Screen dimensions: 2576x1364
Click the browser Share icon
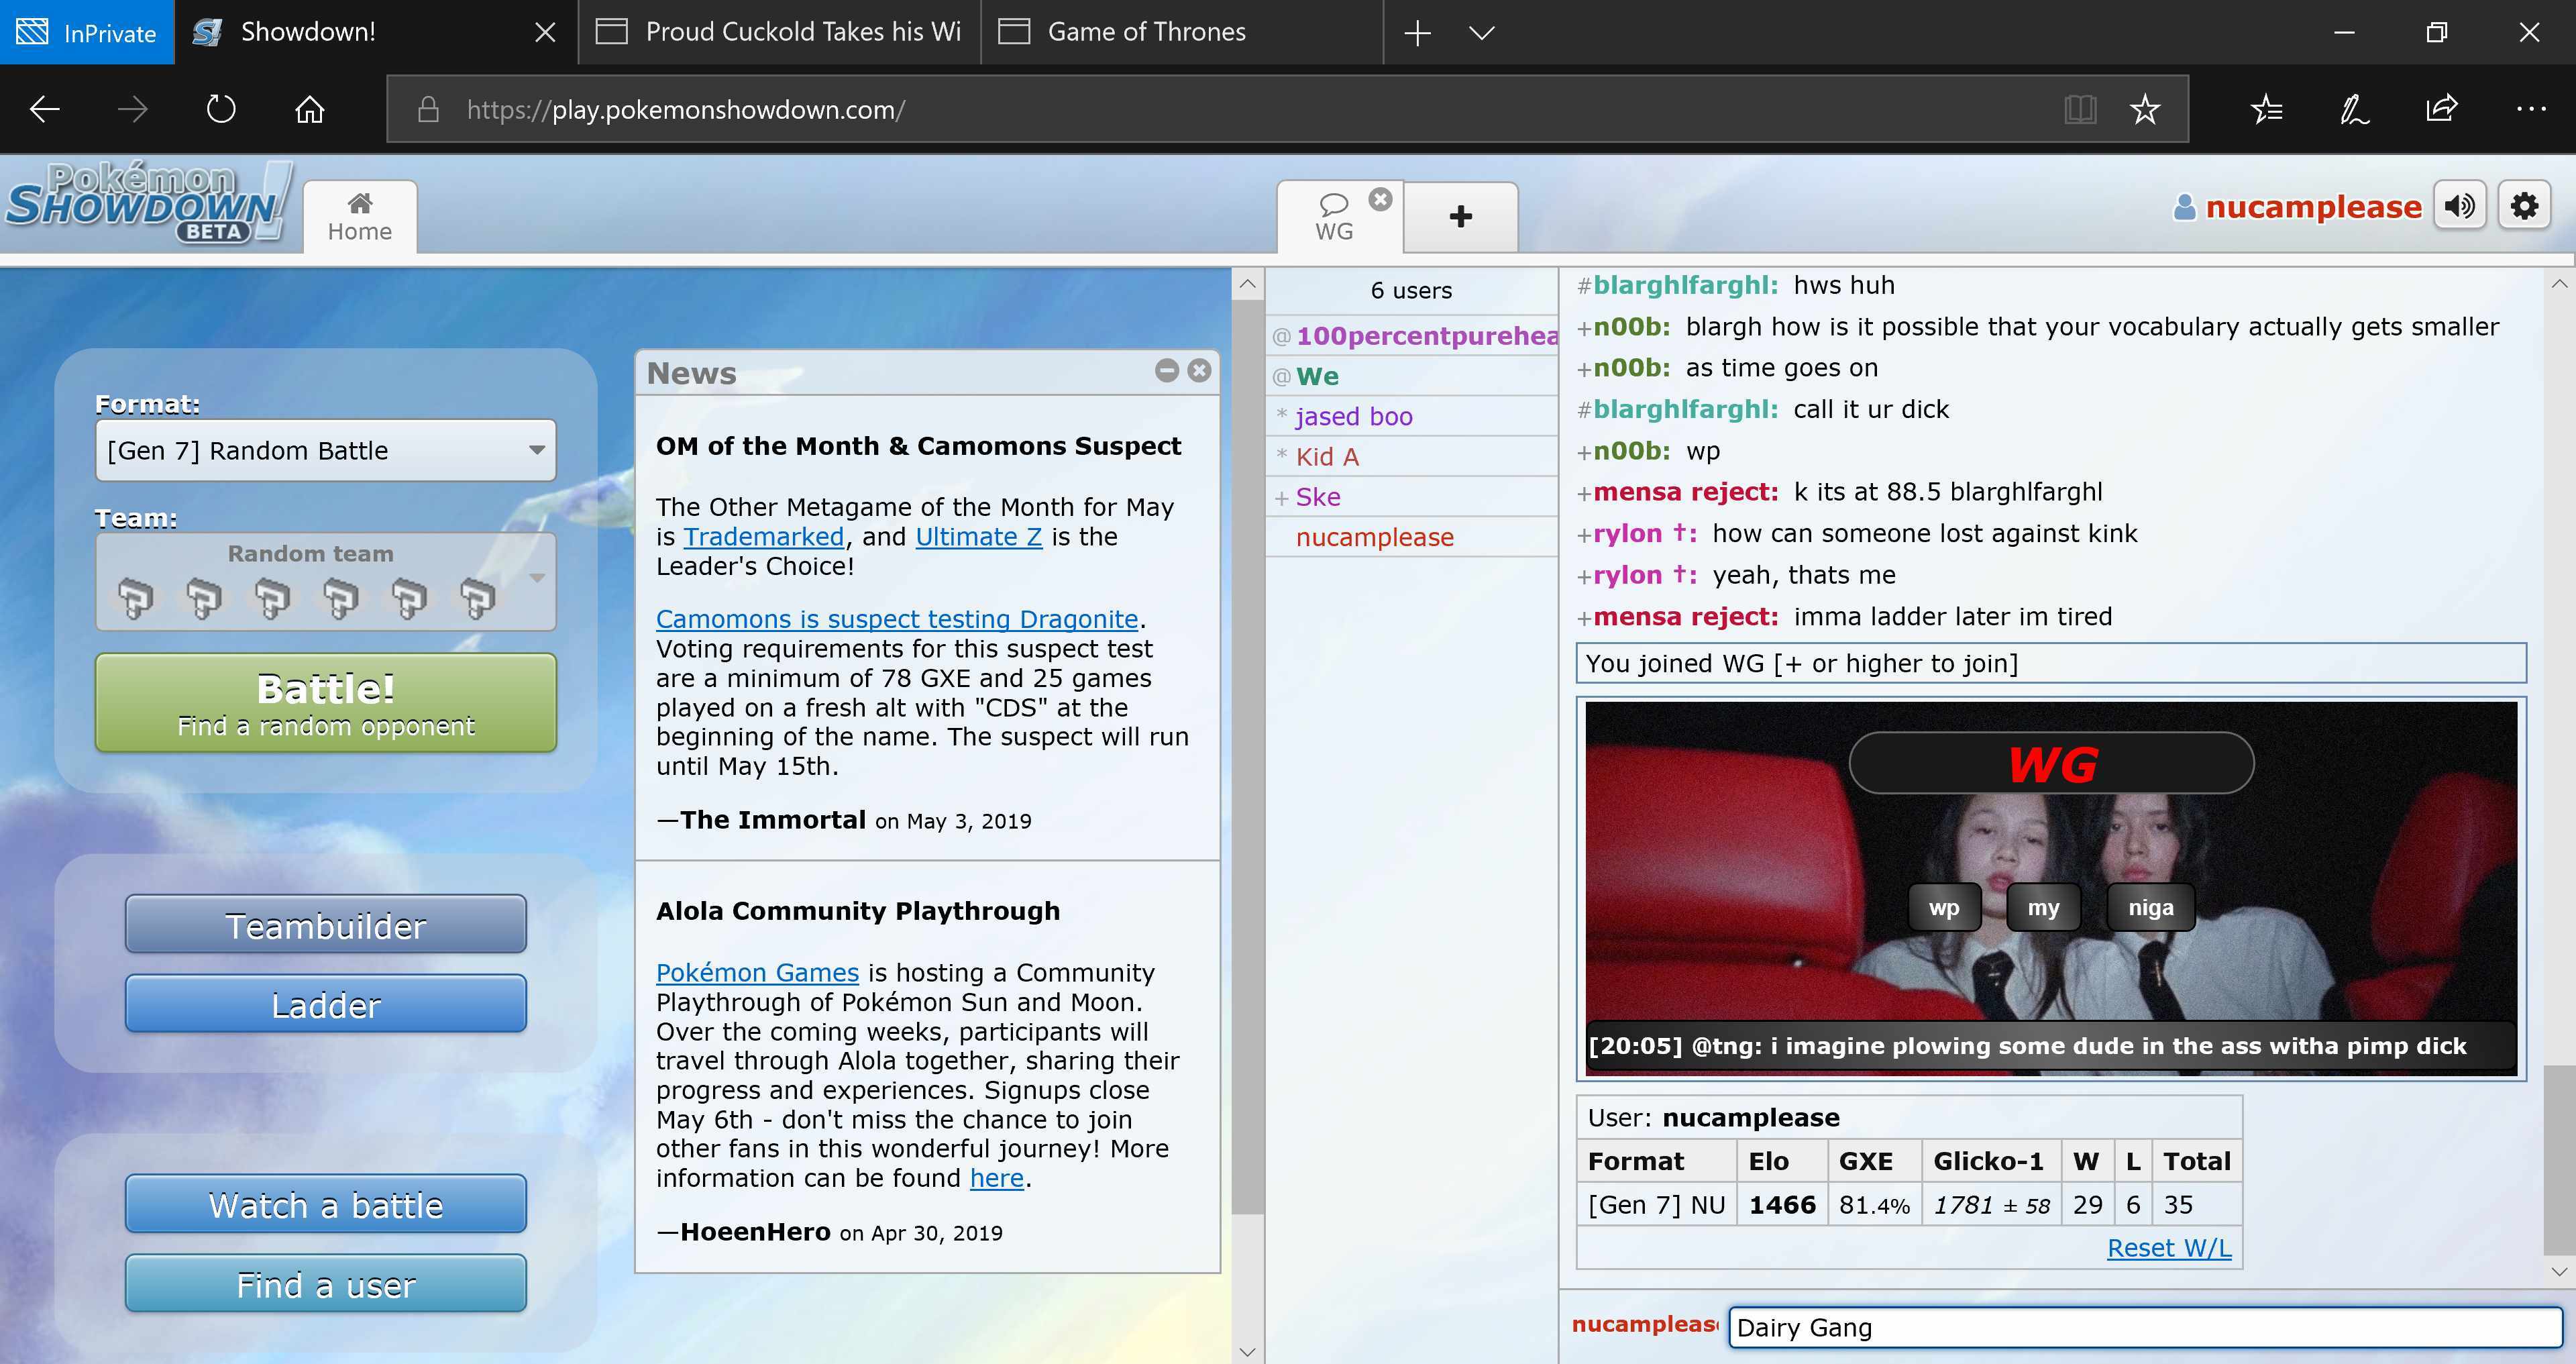pyautogui.click(x=2442, y=108)
